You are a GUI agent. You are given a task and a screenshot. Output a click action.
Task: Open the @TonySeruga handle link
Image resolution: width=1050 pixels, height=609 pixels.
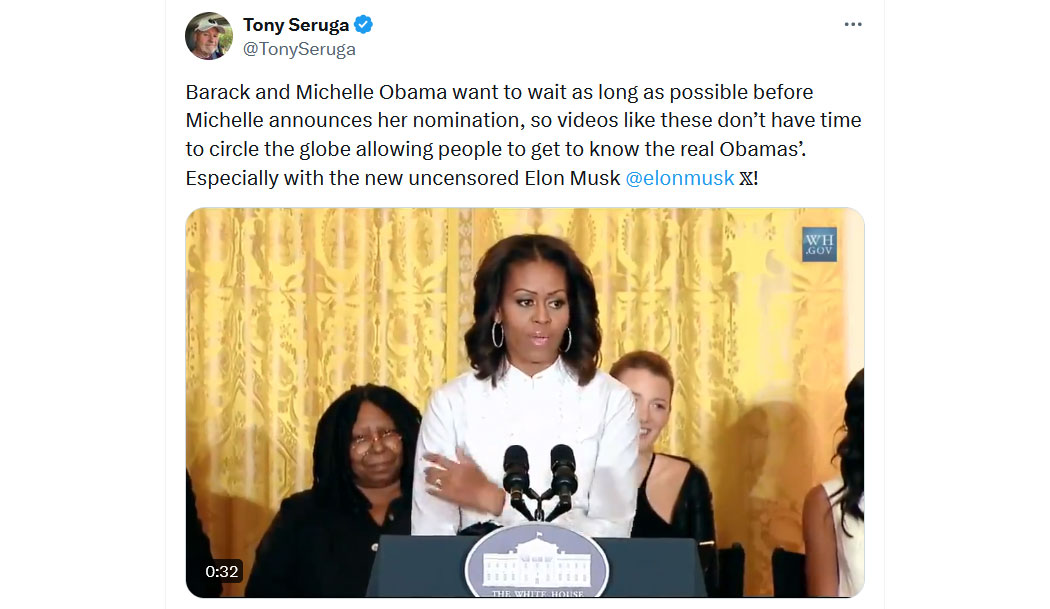click(x=299, y=49)
